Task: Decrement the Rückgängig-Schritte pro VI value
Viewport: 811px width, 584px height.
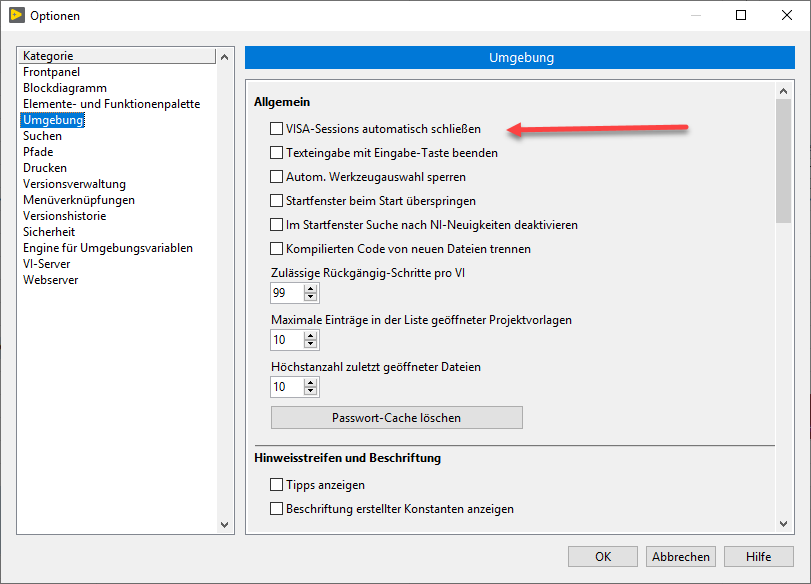Action: 311,297
